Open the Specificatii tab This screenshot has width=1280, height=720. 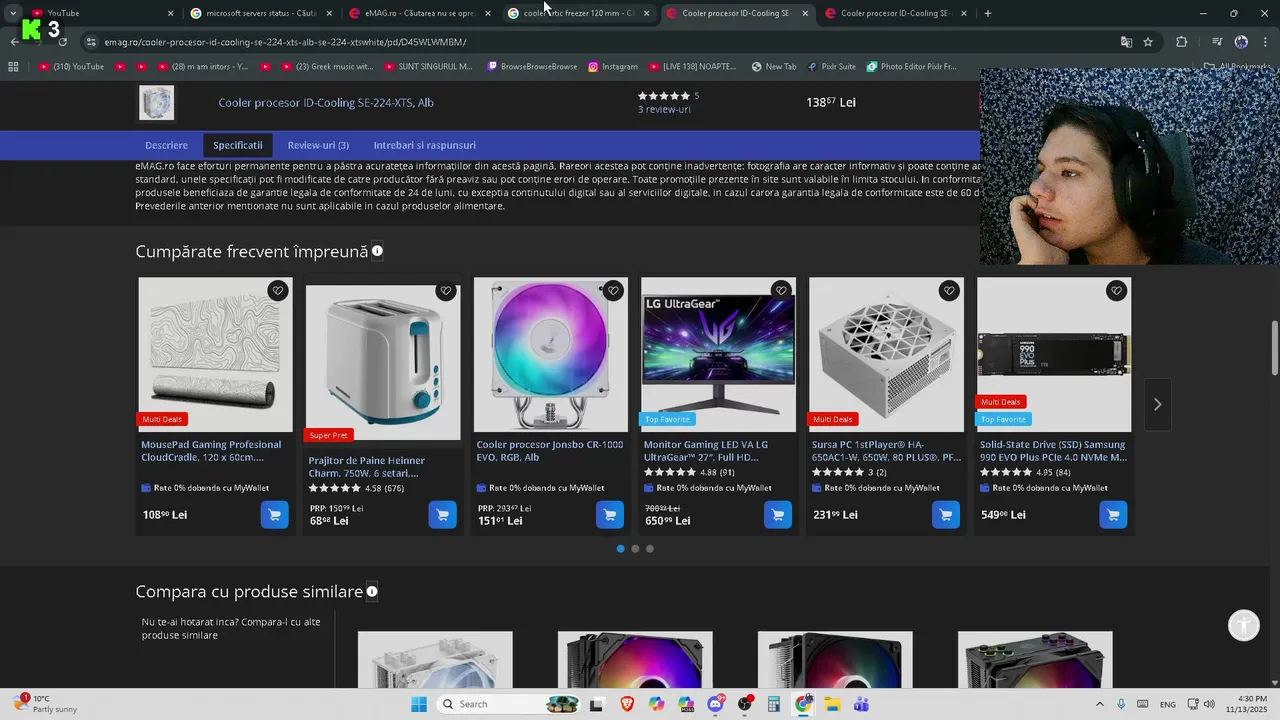coord(238,145)
